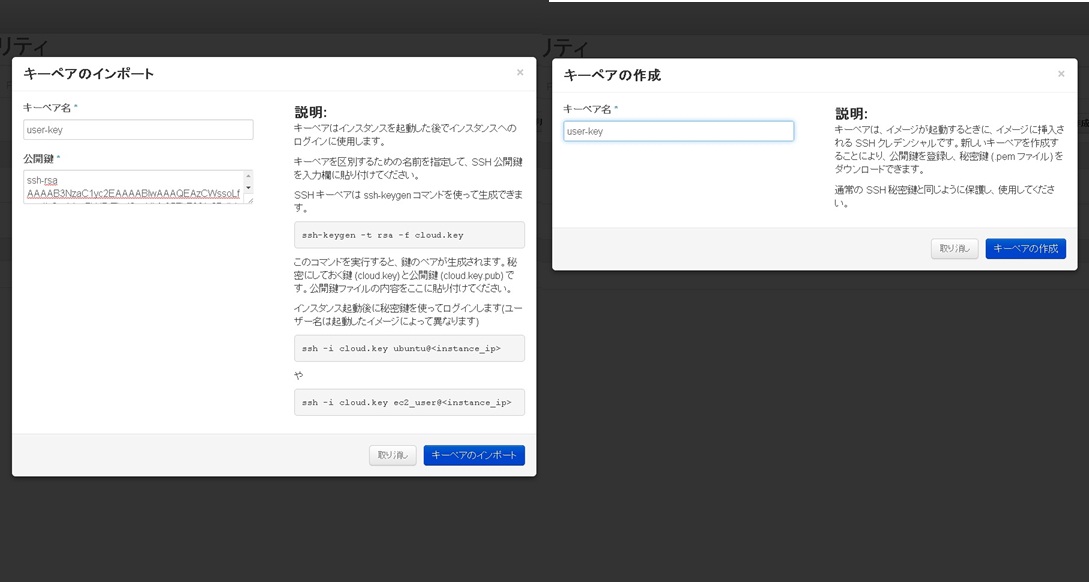Click 取り消し button in the import dialog
This screenshot has width=1089, height=582.
(x=393, y=455)
